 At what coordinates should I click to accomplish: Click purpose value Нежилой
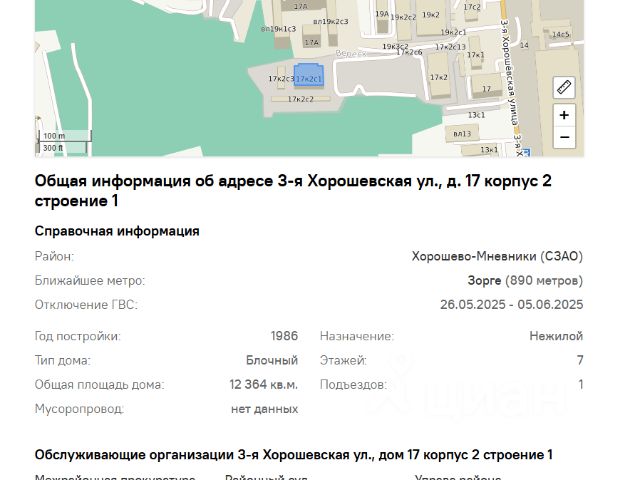(556, 336)
